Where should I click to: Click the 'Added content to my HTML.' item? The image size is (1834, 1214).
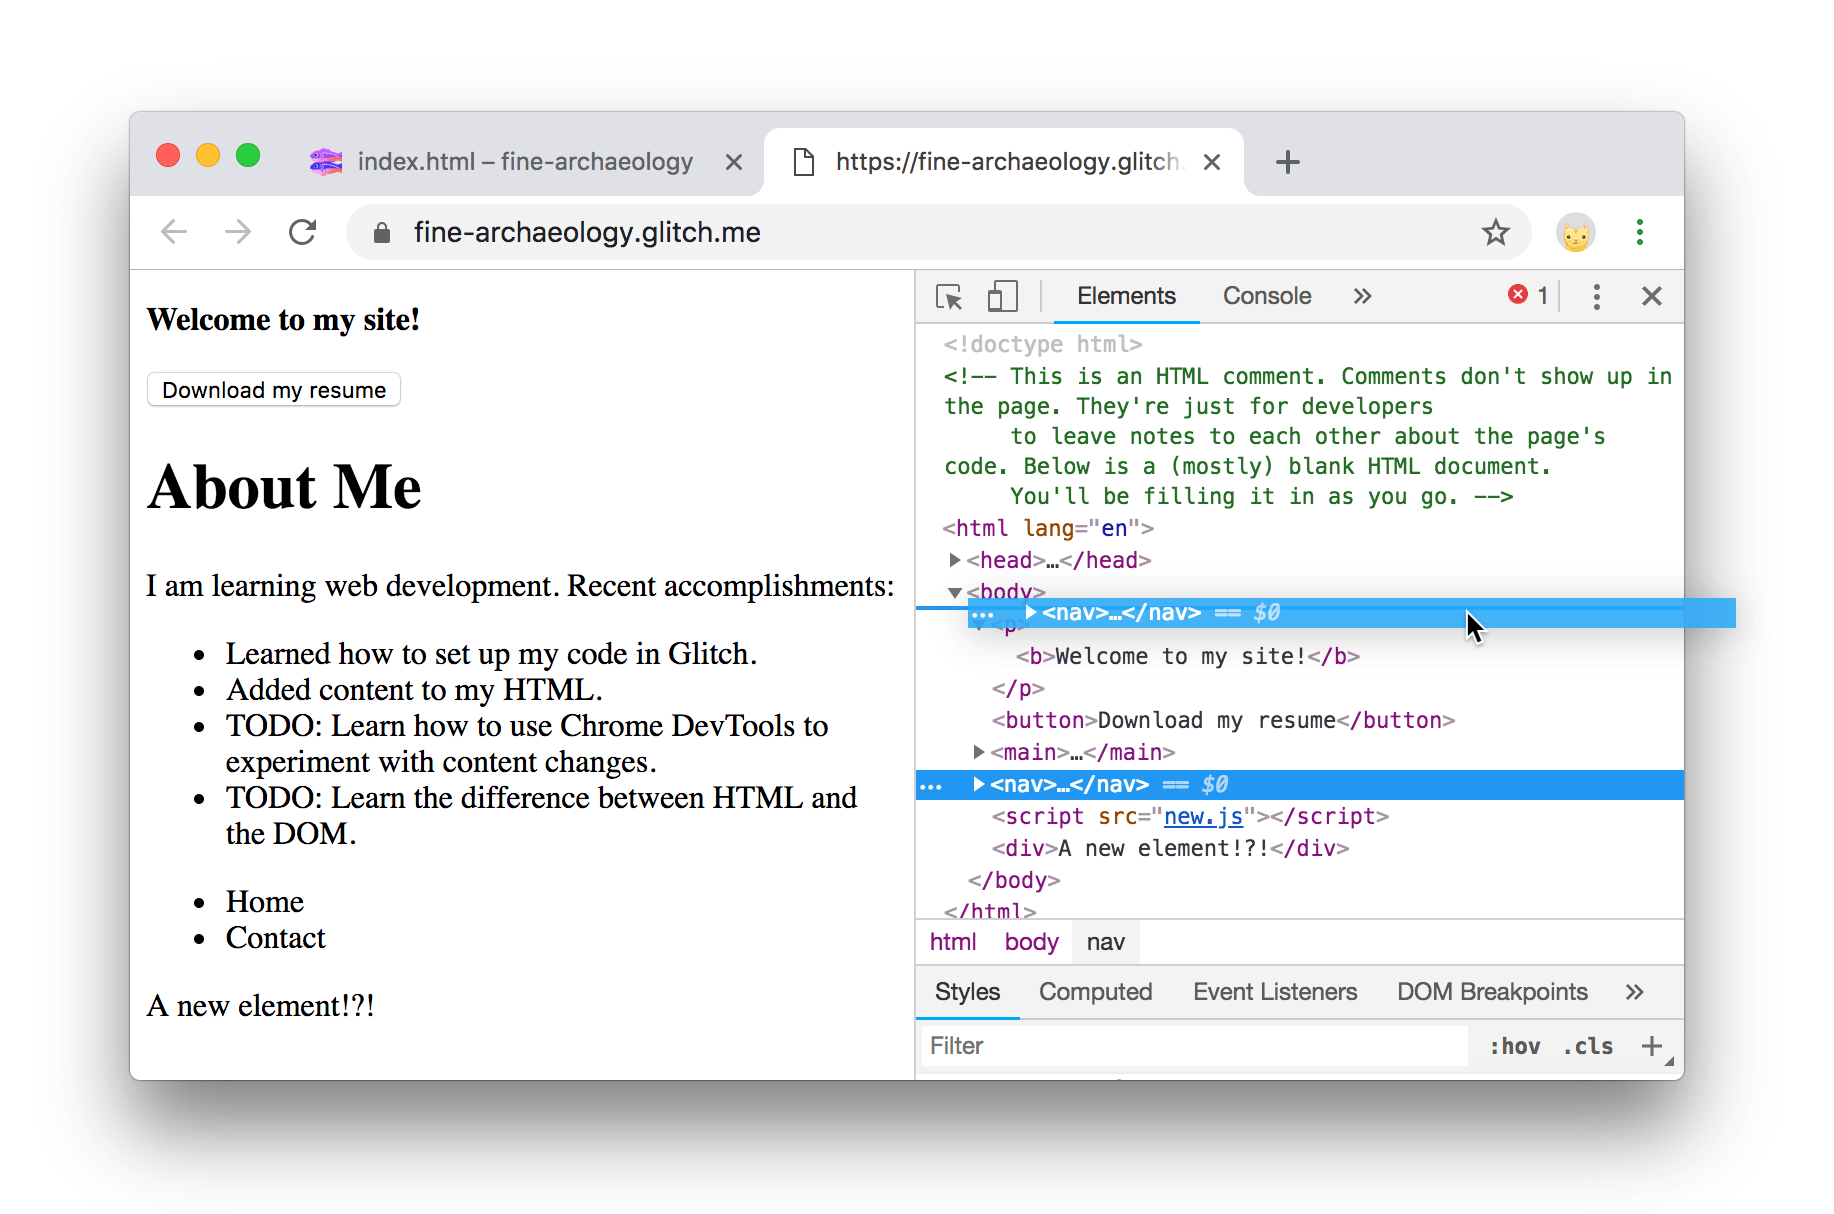pyautogui.click(x=414, y=690)
